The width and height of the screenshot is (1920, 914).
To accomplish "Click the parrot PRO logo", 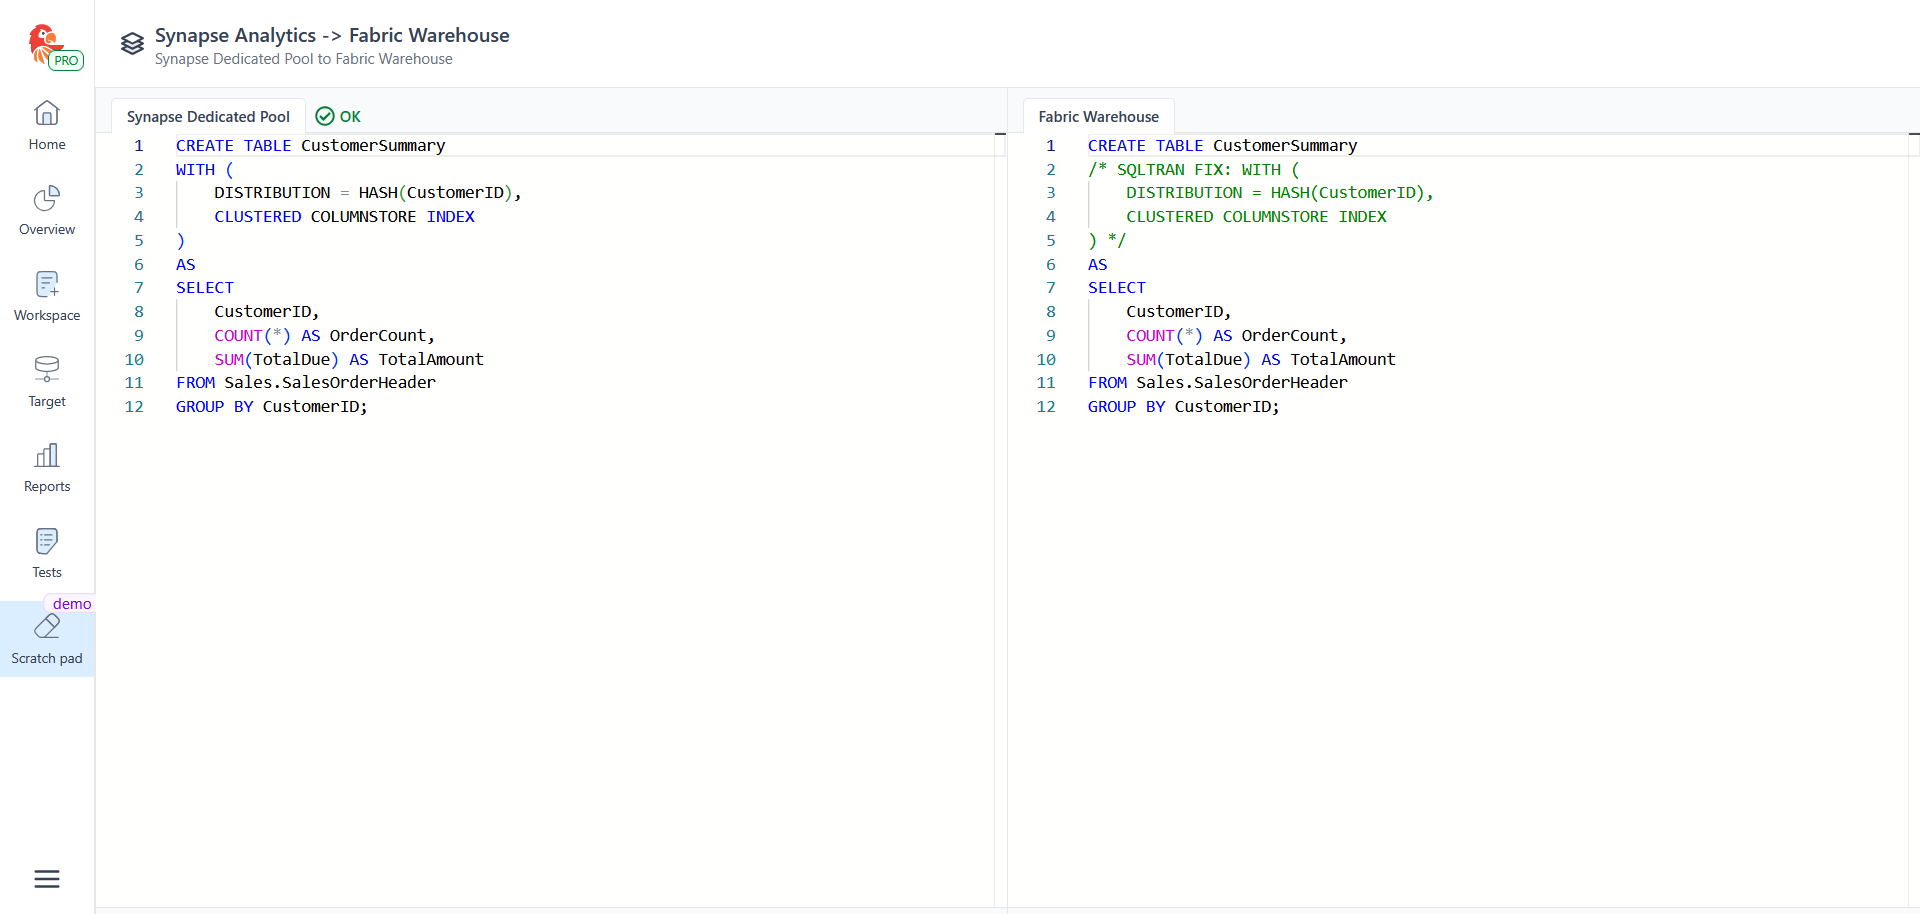I will pos(47,46).
